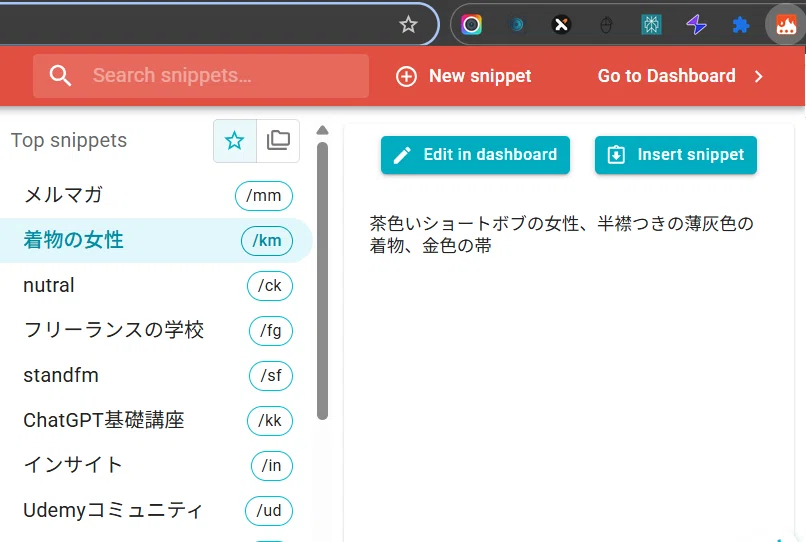
Task: Click the snippet list scroll-up arrow
Action: pos(322,130)
